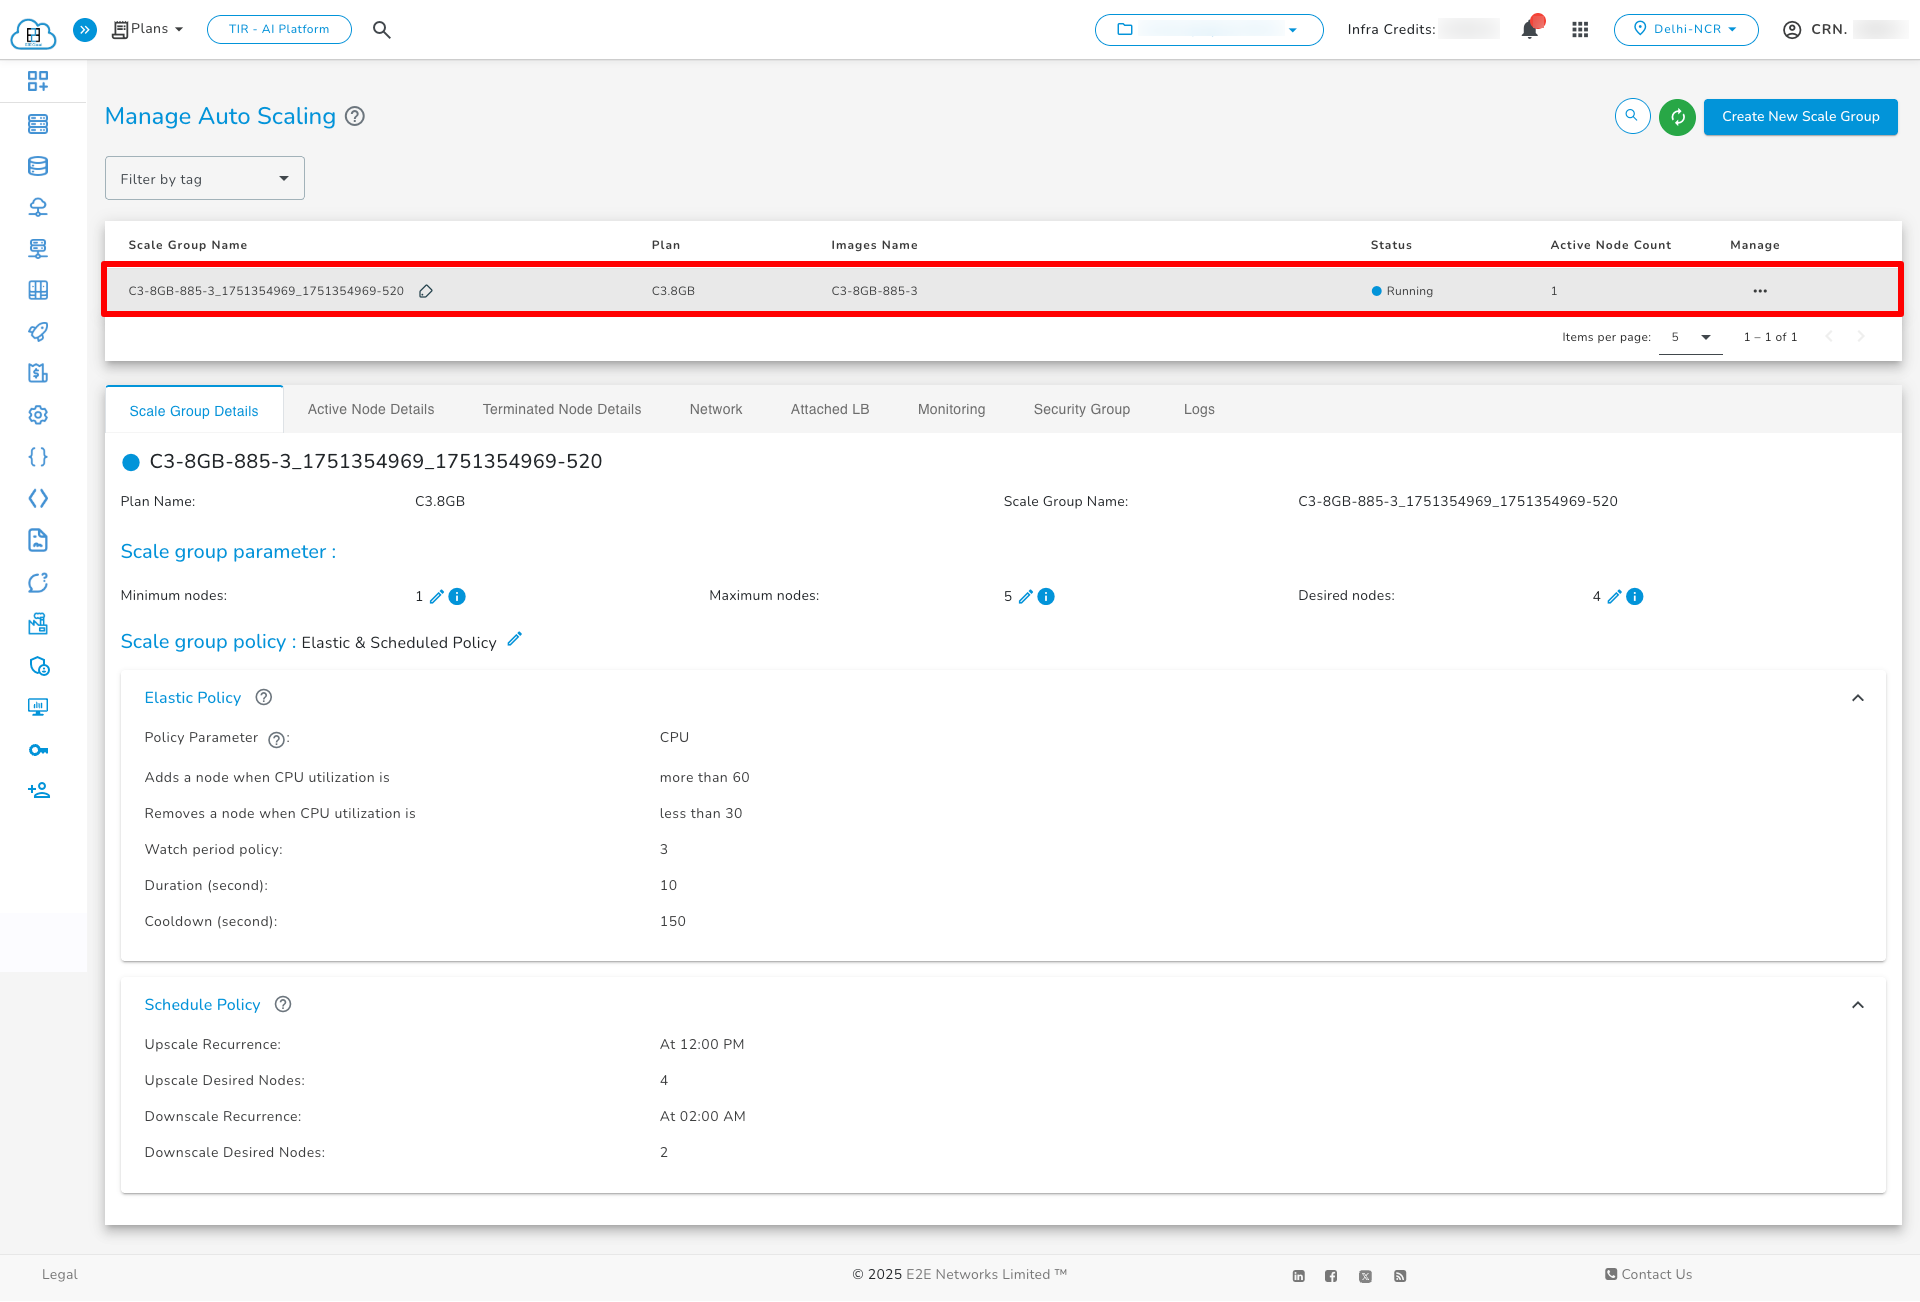
Task: Click the info icon next to Minimum nodes
Action: pos(458,596)
